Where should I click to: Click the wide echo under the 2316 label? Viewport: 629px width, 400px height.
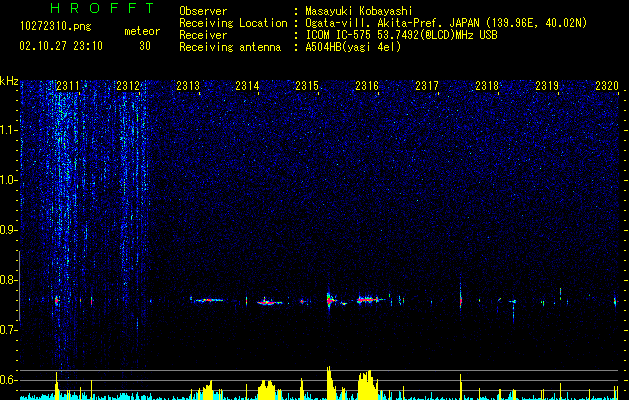point(370,299)
